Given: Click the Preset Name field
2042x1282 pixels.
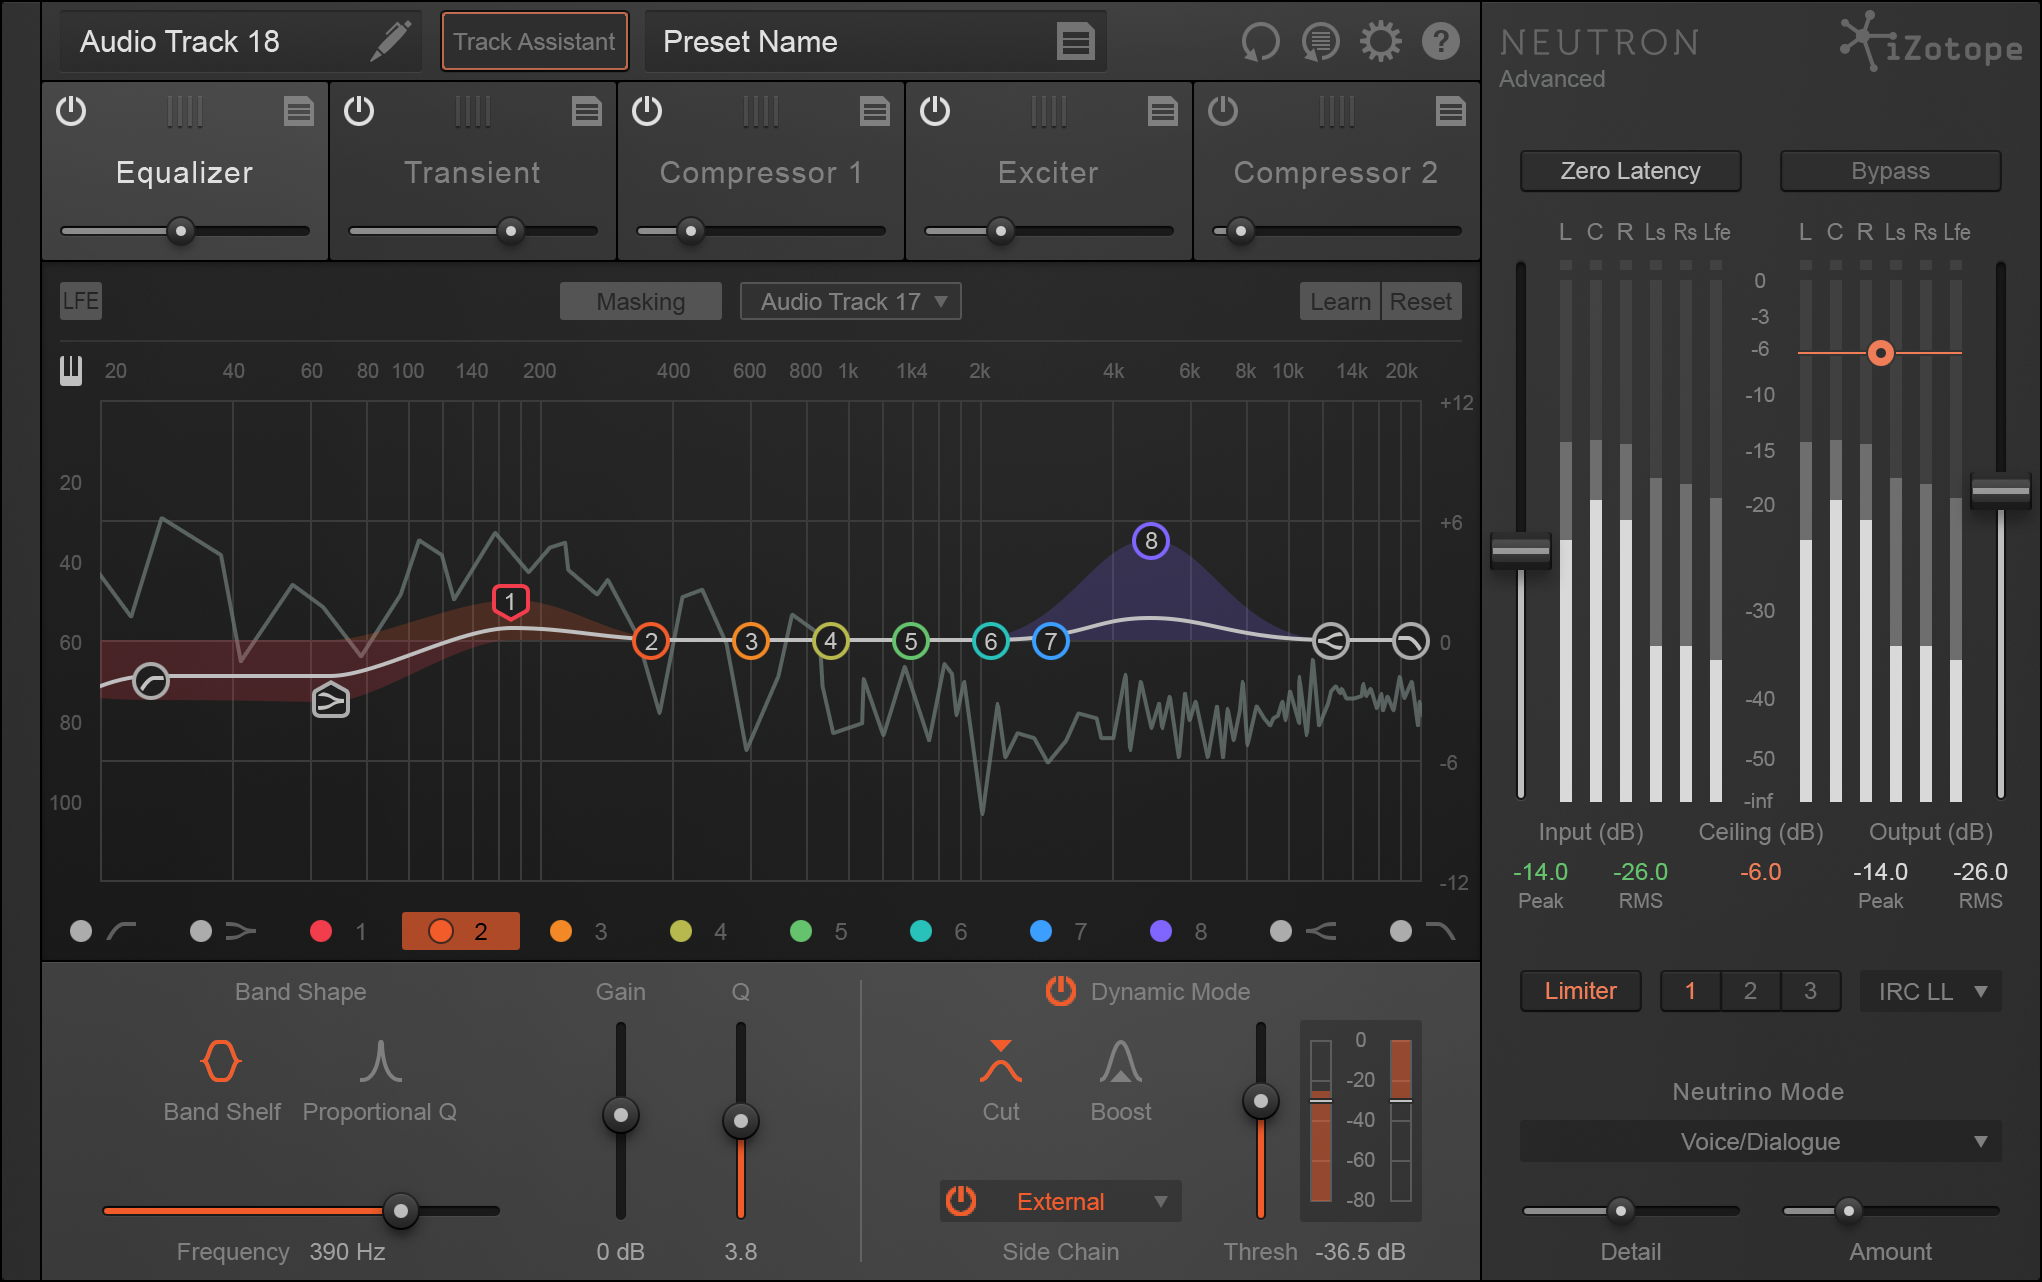Looking at the screenshot, I should pos(876,42).
